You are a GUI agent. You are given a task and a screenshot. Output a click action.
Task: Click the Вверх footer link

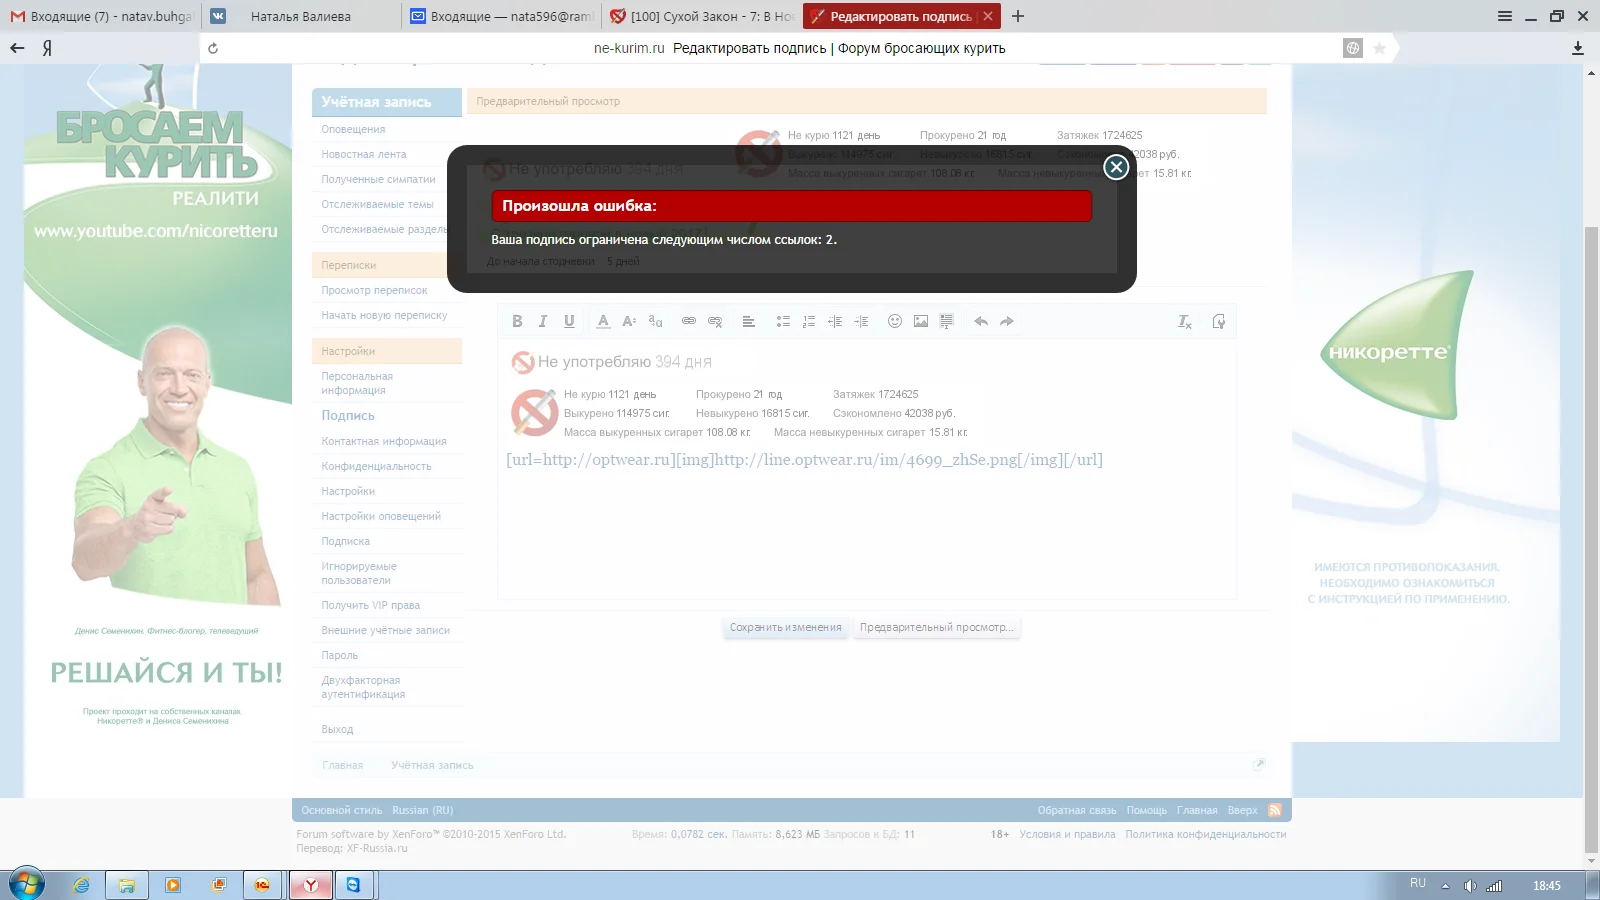coord(1243,810)
